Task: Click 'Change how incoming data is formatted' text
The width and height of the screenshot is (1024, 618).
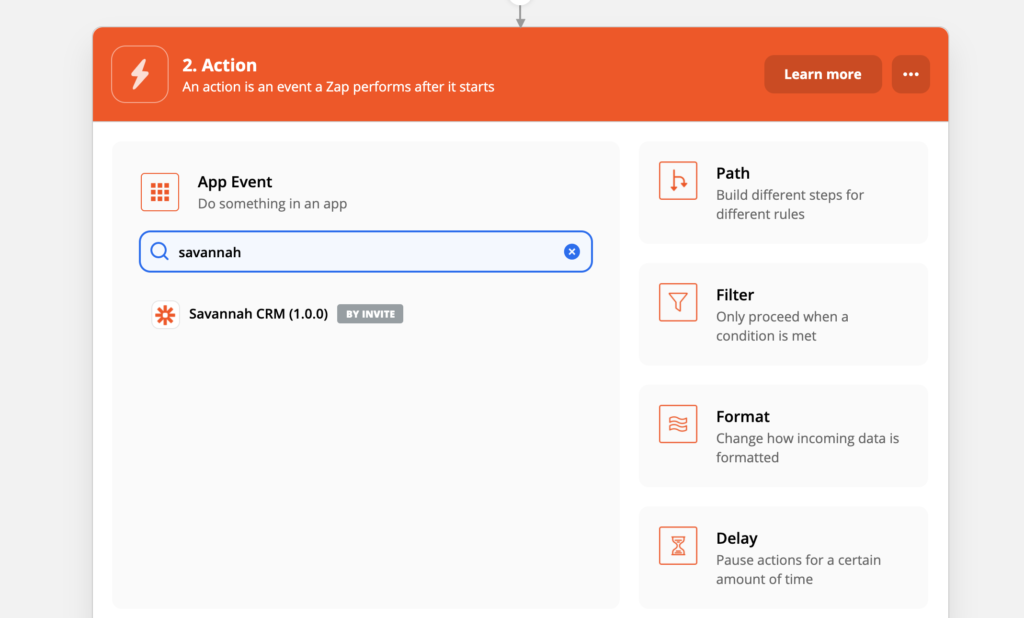Action: 807,447
